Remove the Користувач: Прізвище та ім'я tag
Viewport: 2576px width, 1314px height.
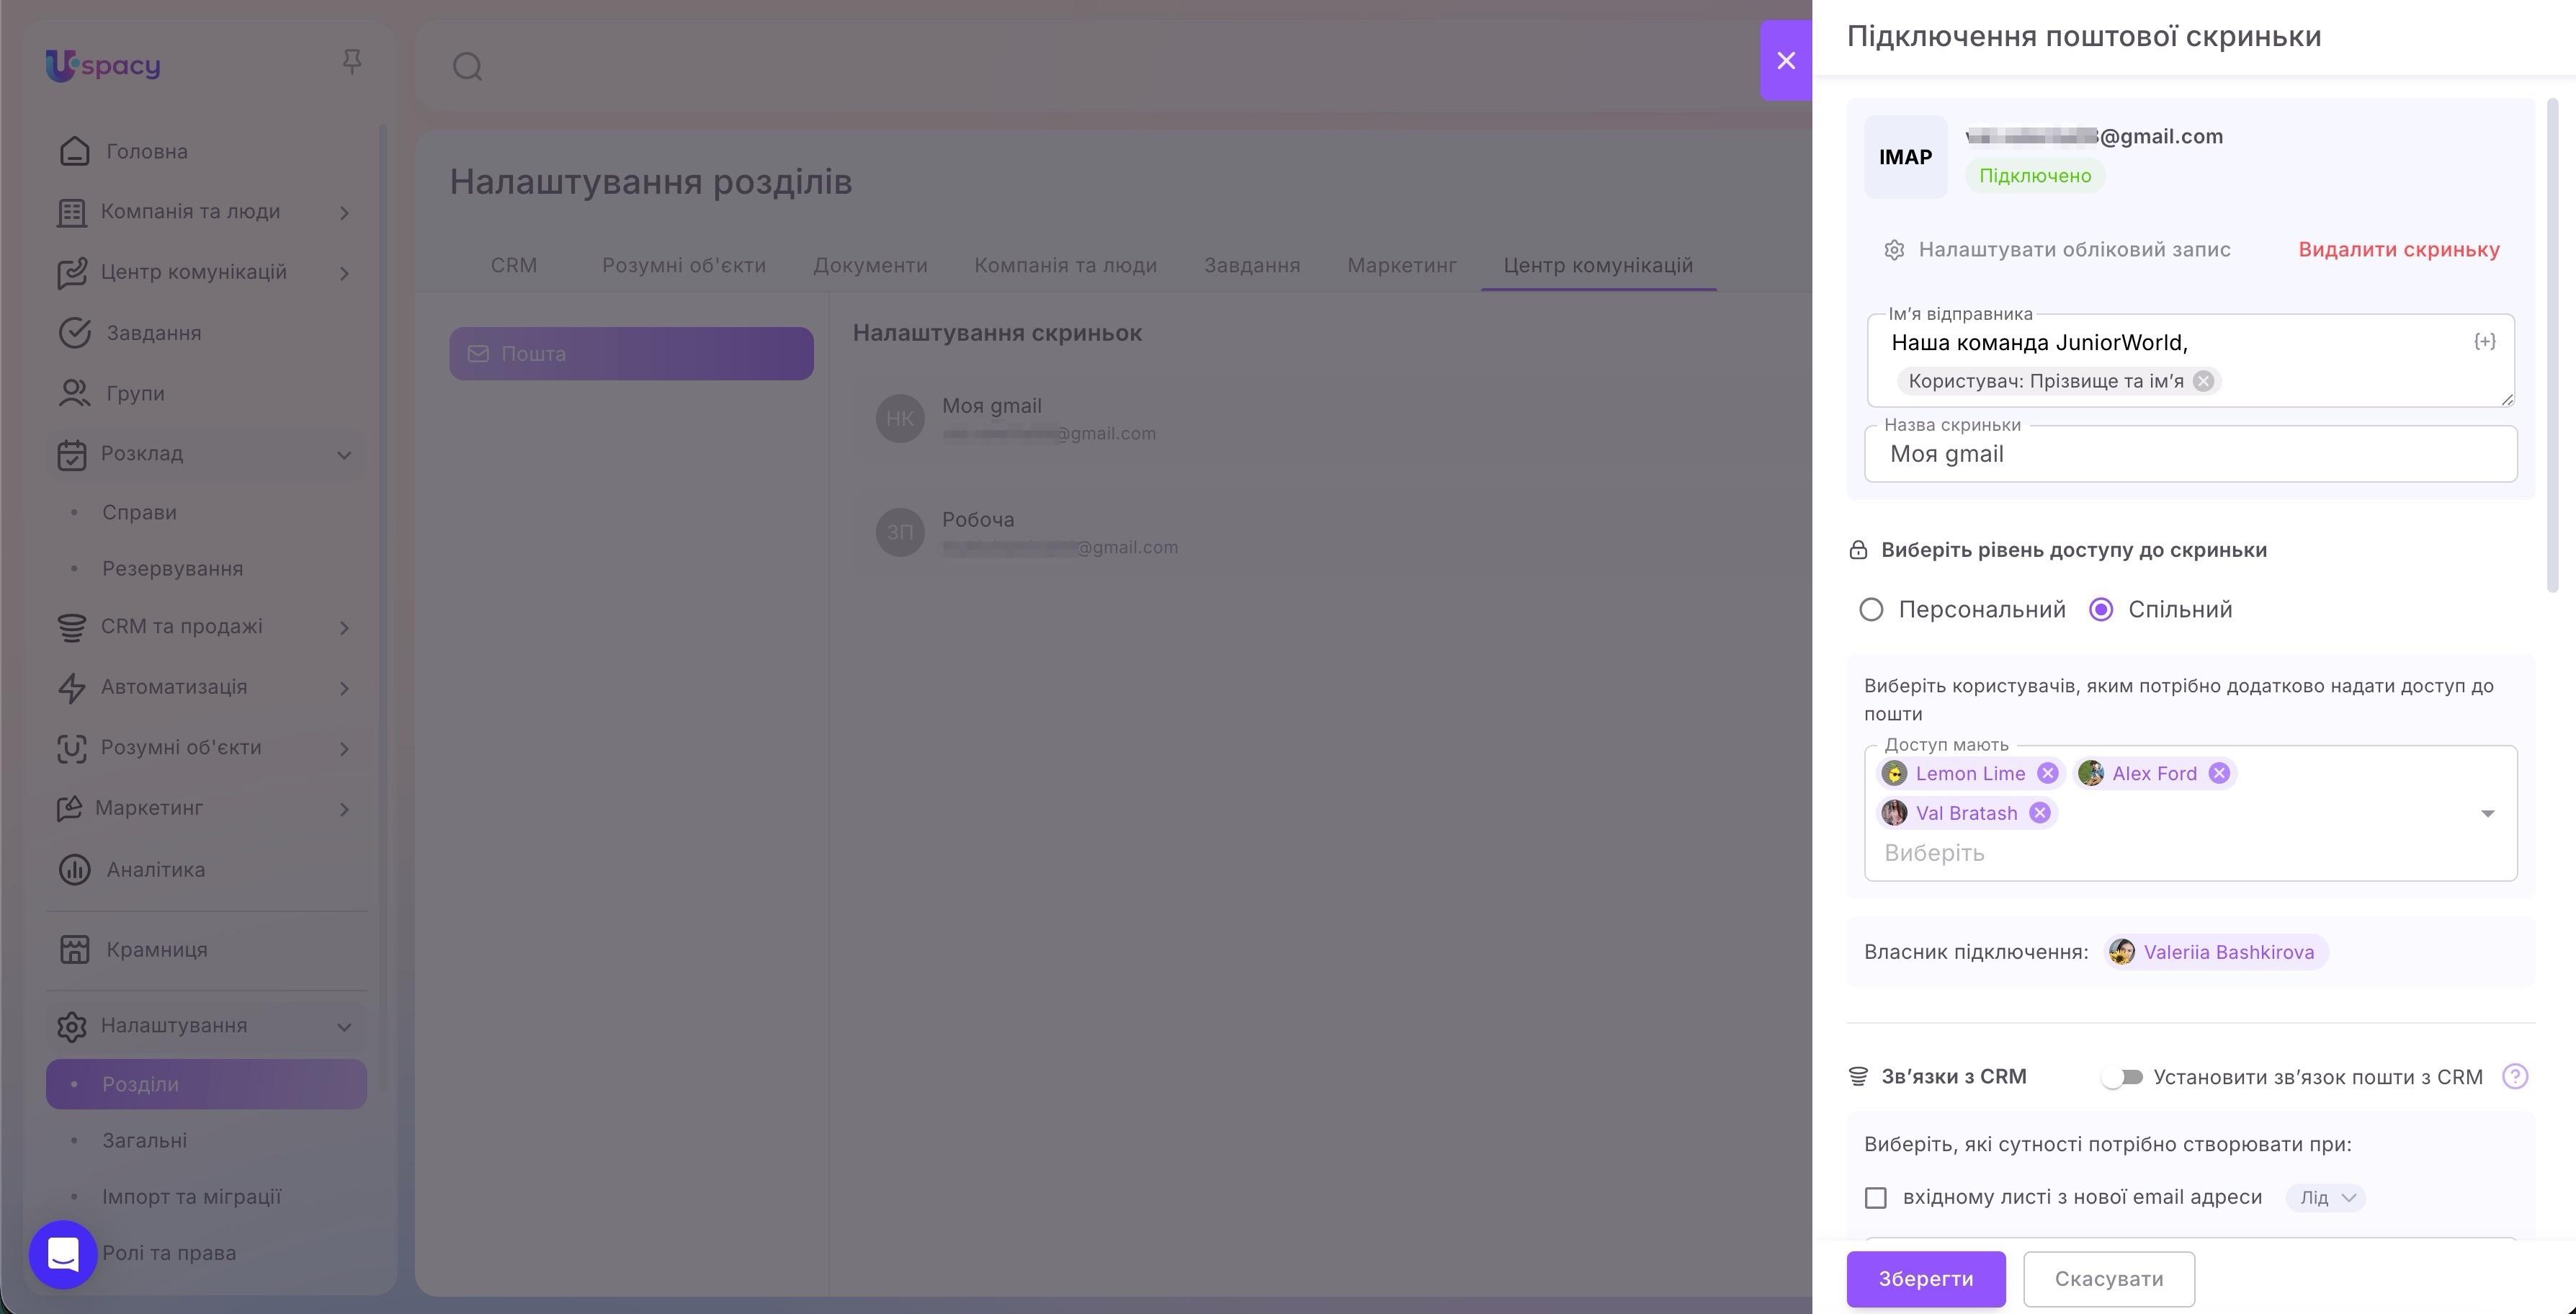pos(2203,381)
